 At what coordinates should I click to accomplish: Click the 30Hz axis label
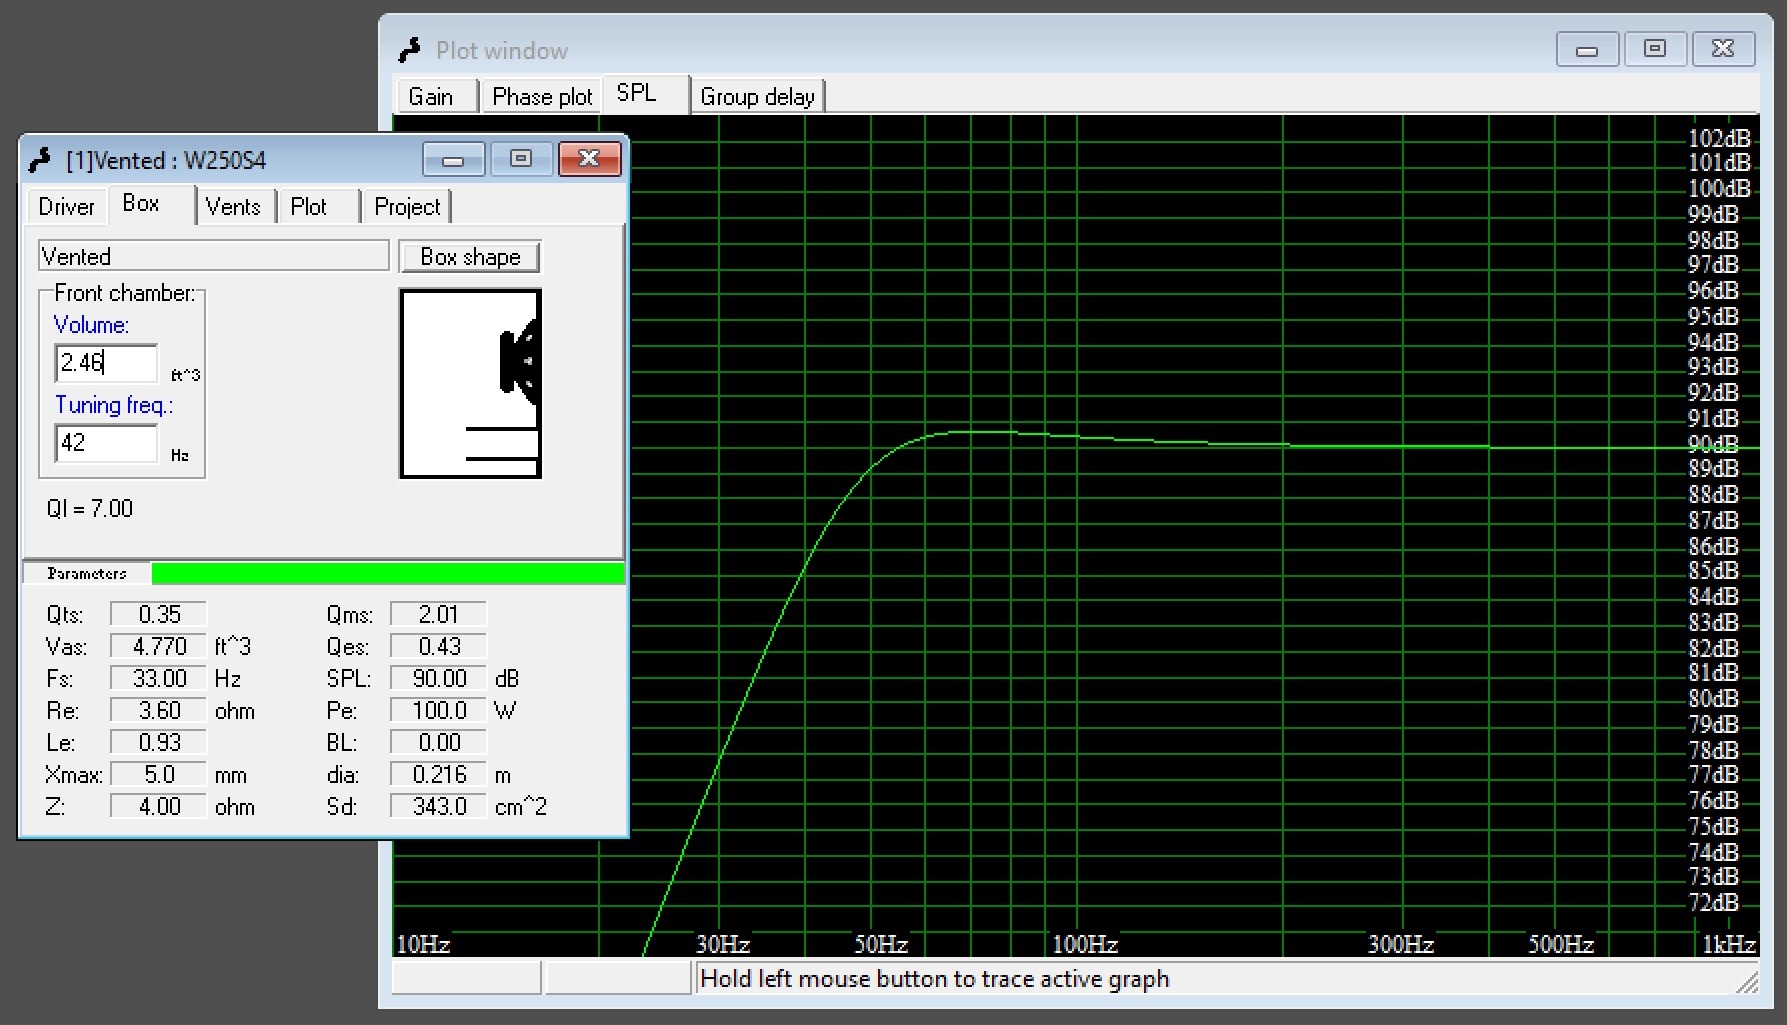(723, 944)
